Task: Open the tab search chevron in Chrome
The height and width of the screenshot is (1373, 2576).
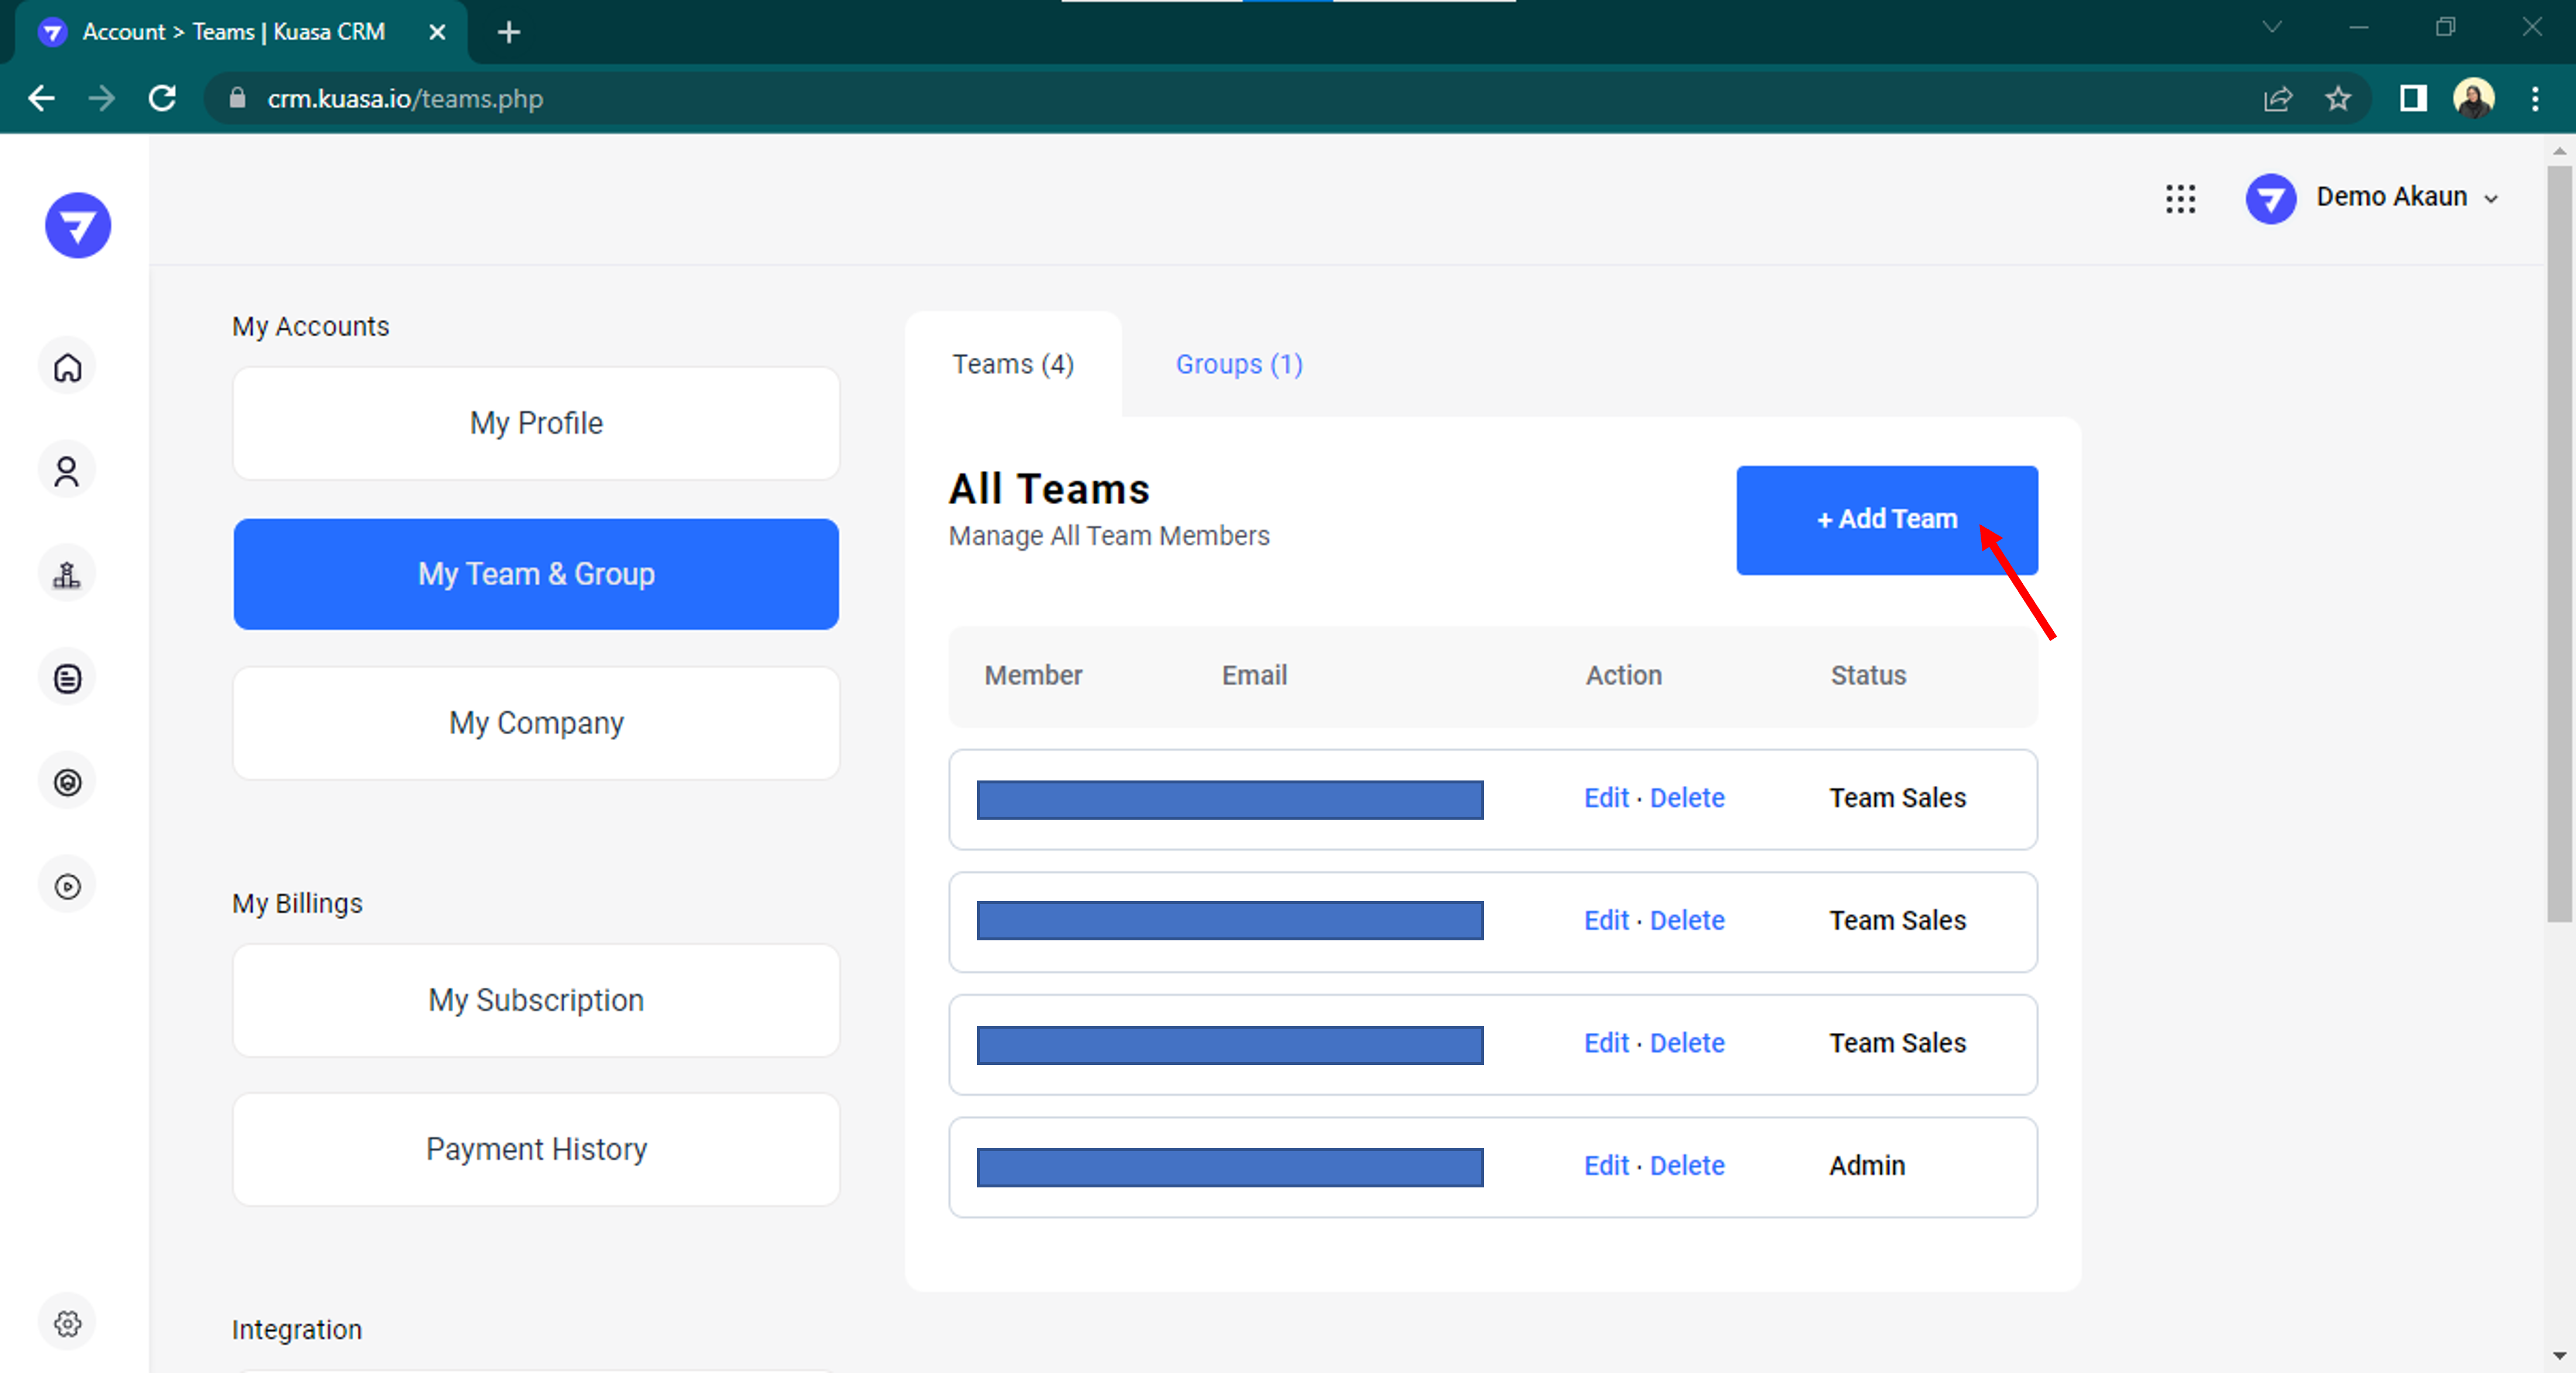Action: click(2272, 28)
